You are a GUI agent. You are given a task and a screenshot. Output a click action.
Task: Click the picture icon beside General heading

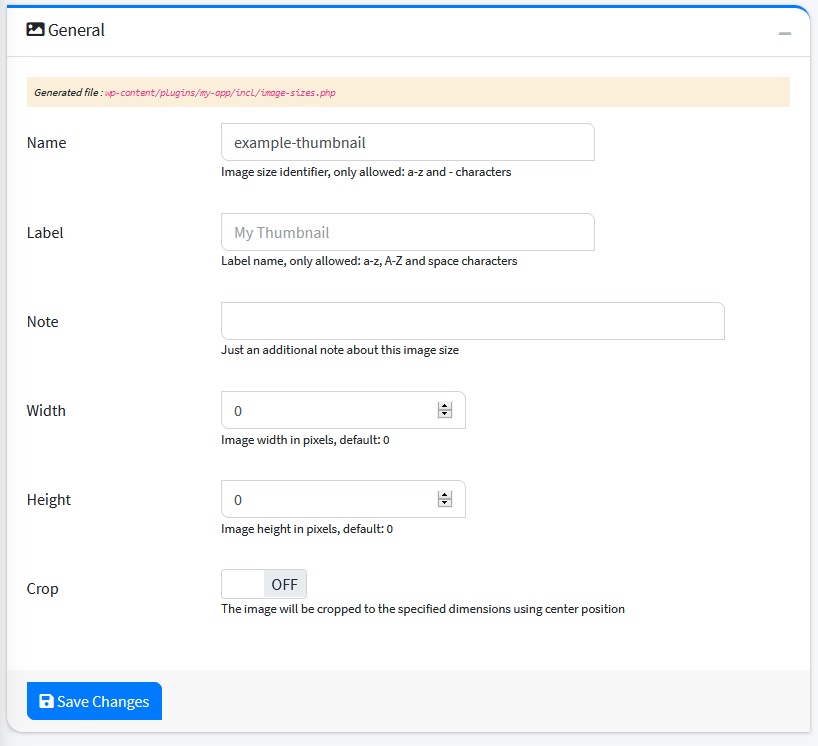click(35, 30)
